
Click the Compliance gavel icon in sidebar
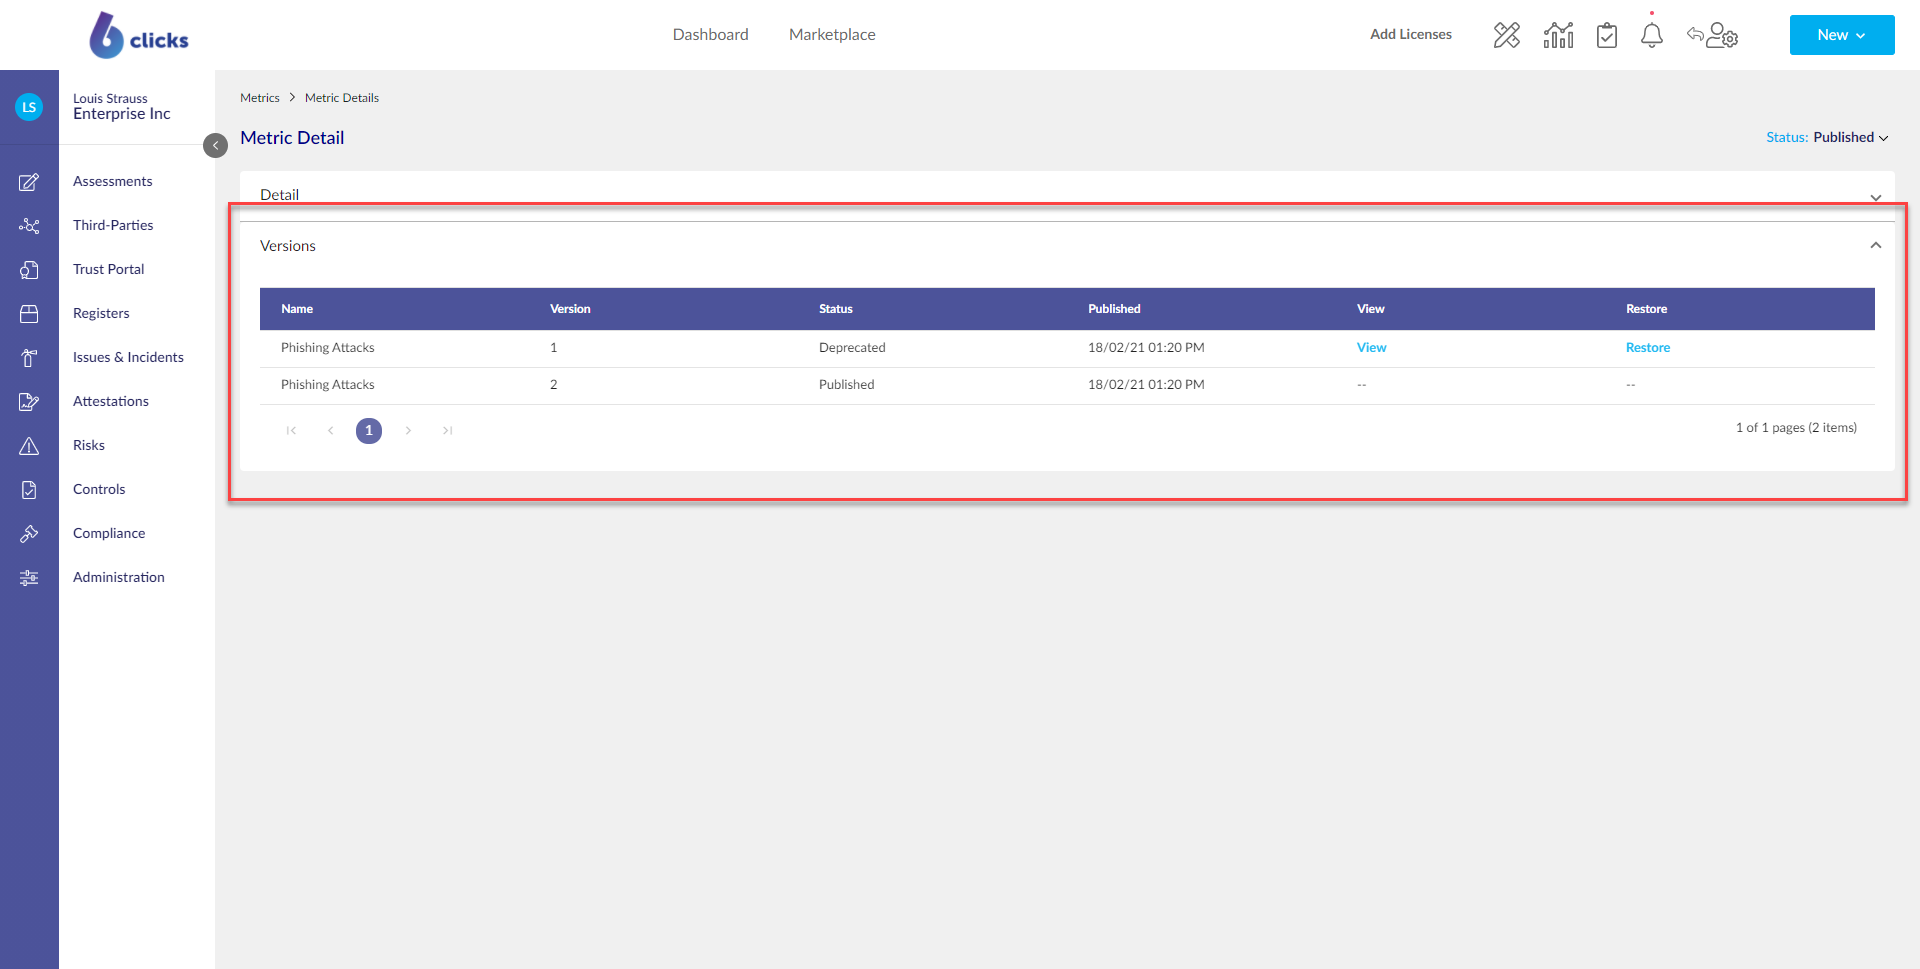[x=29, y=534]
